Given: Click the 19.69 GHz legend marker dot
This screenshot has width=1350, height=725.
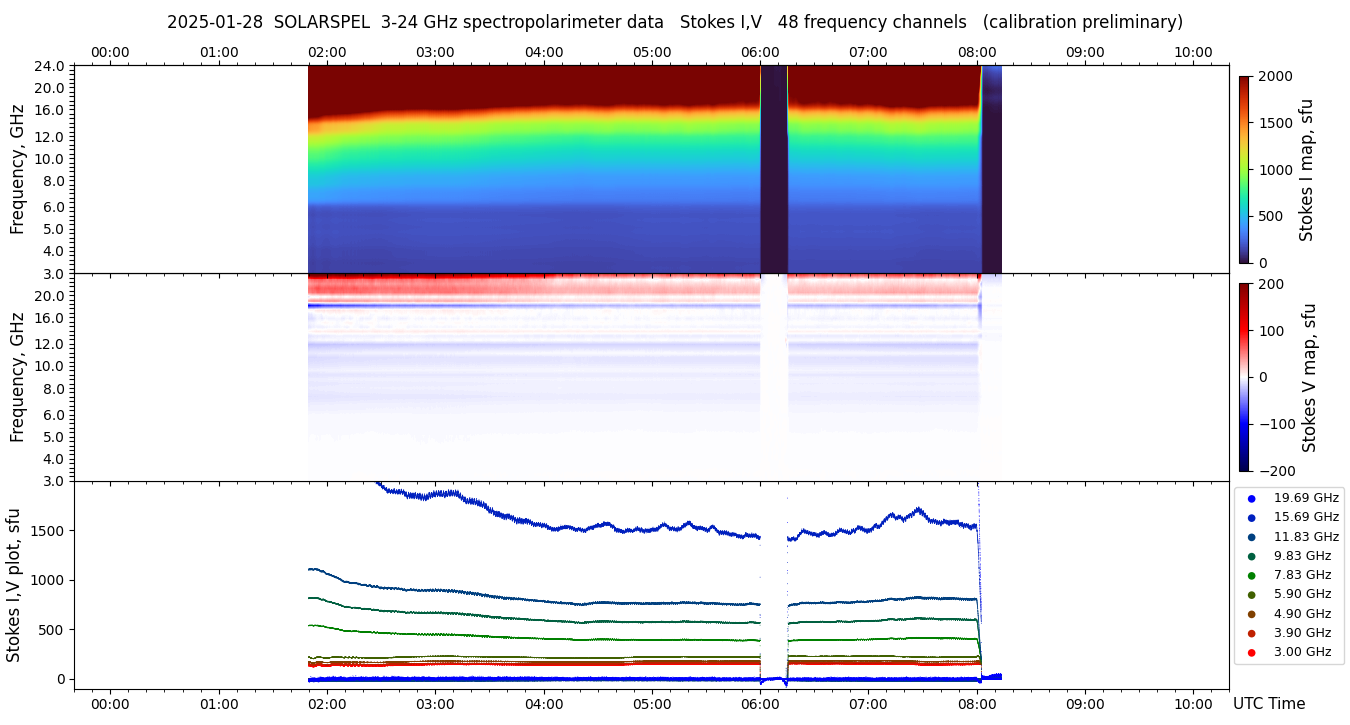Looking at the screenshot, I should [1250, 498].
